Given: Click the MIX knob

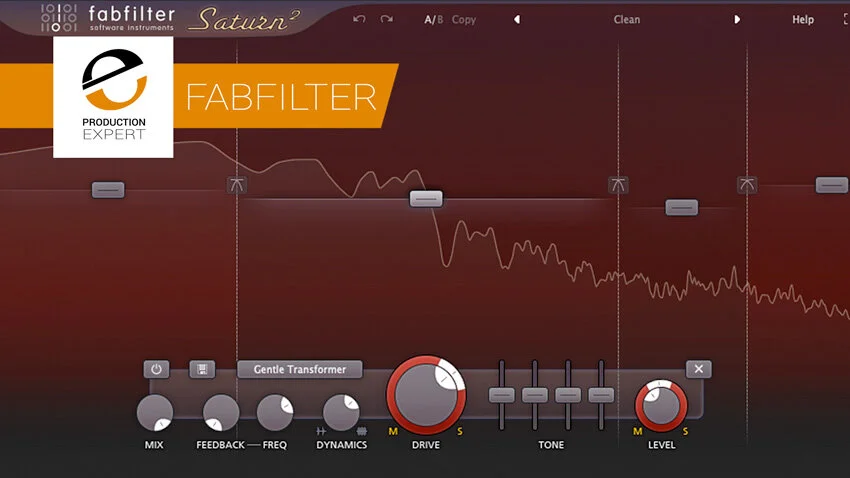Looking at the screenshot, I should click(154, 412).
